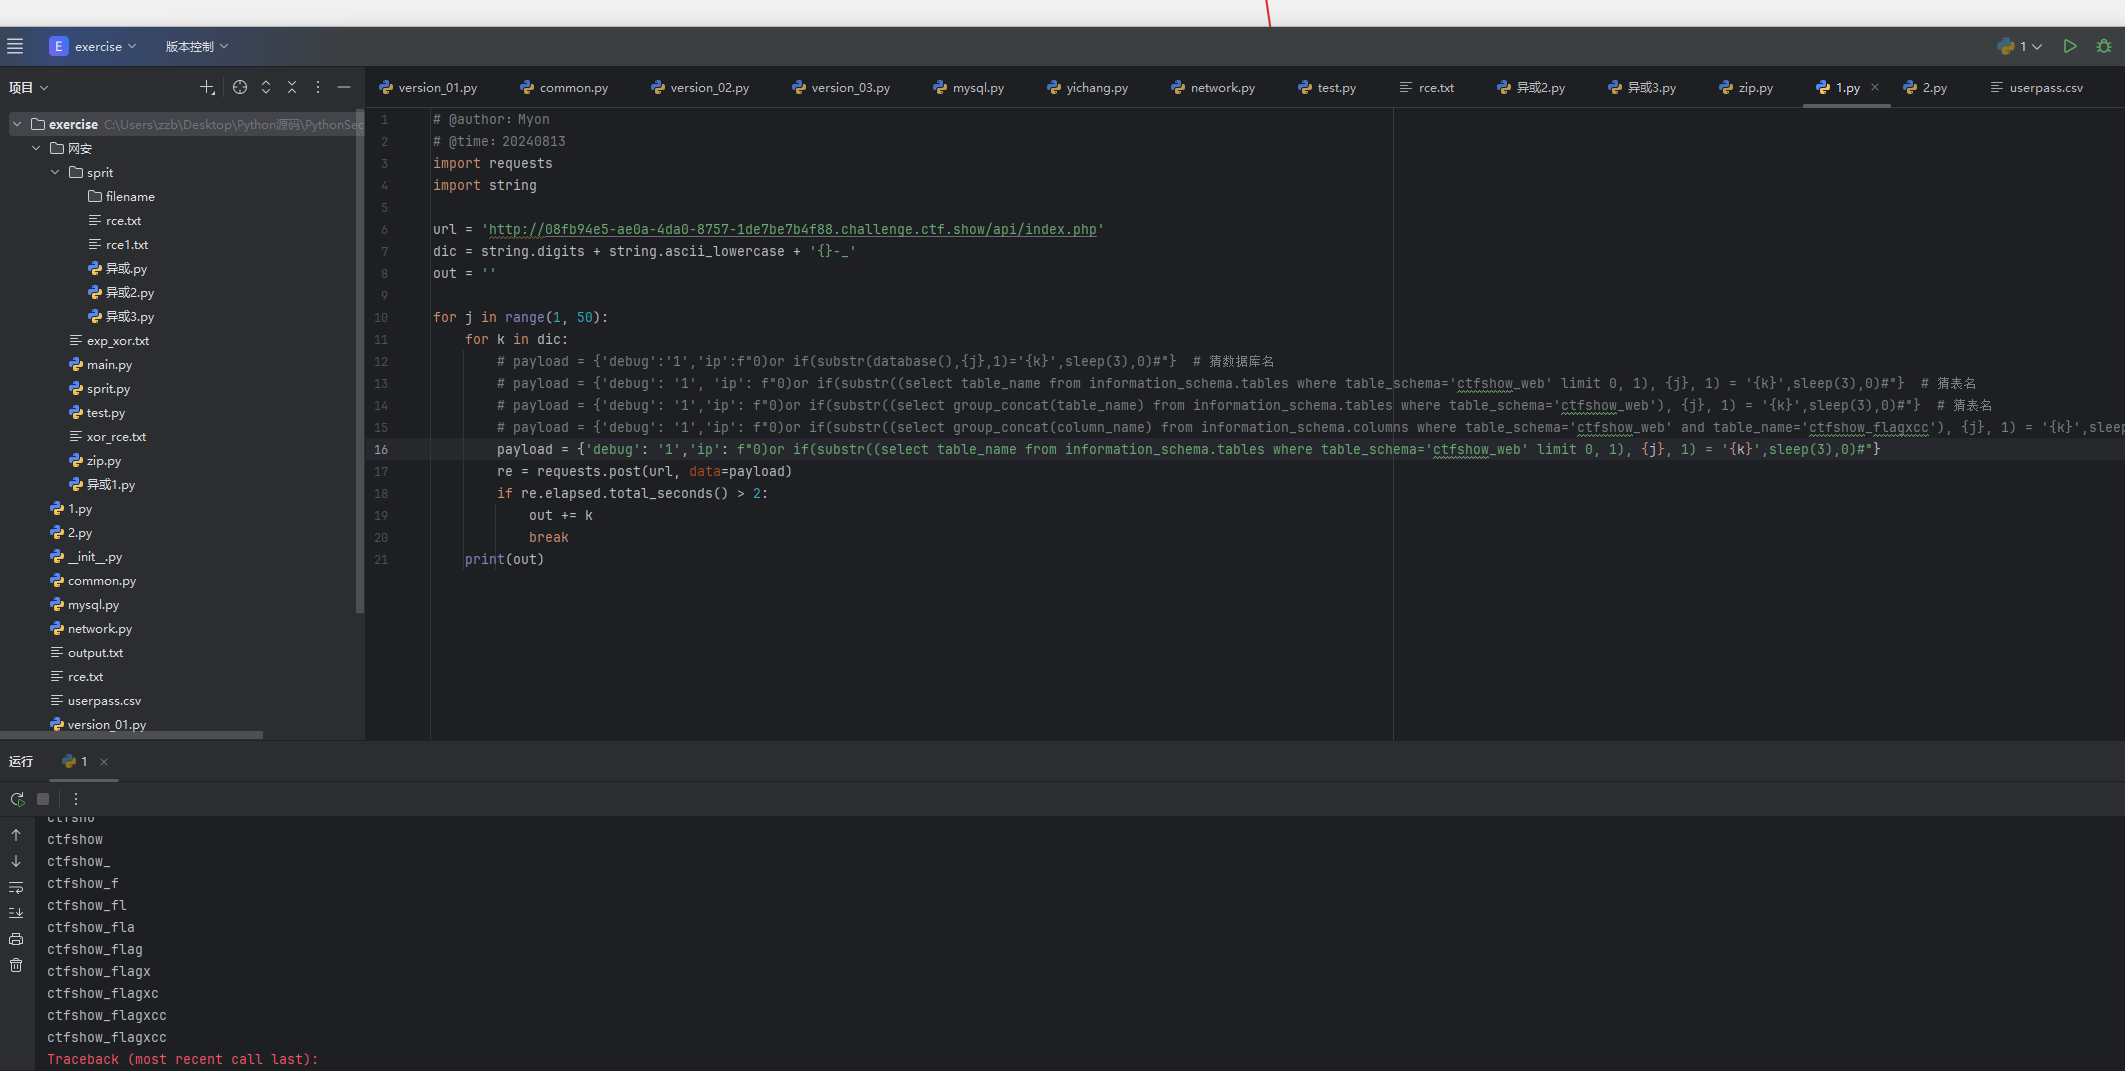Collapse the sprit folder

55,172
